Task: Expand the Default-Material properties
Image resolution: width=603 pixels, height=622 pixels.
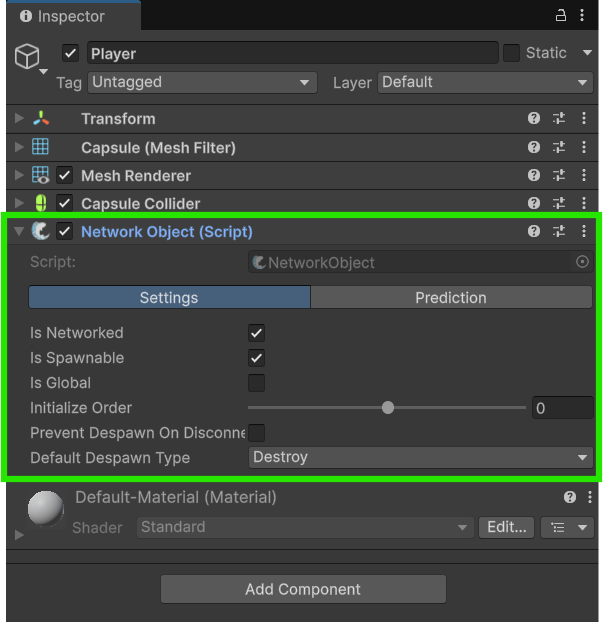Action: tap(19, 535)
